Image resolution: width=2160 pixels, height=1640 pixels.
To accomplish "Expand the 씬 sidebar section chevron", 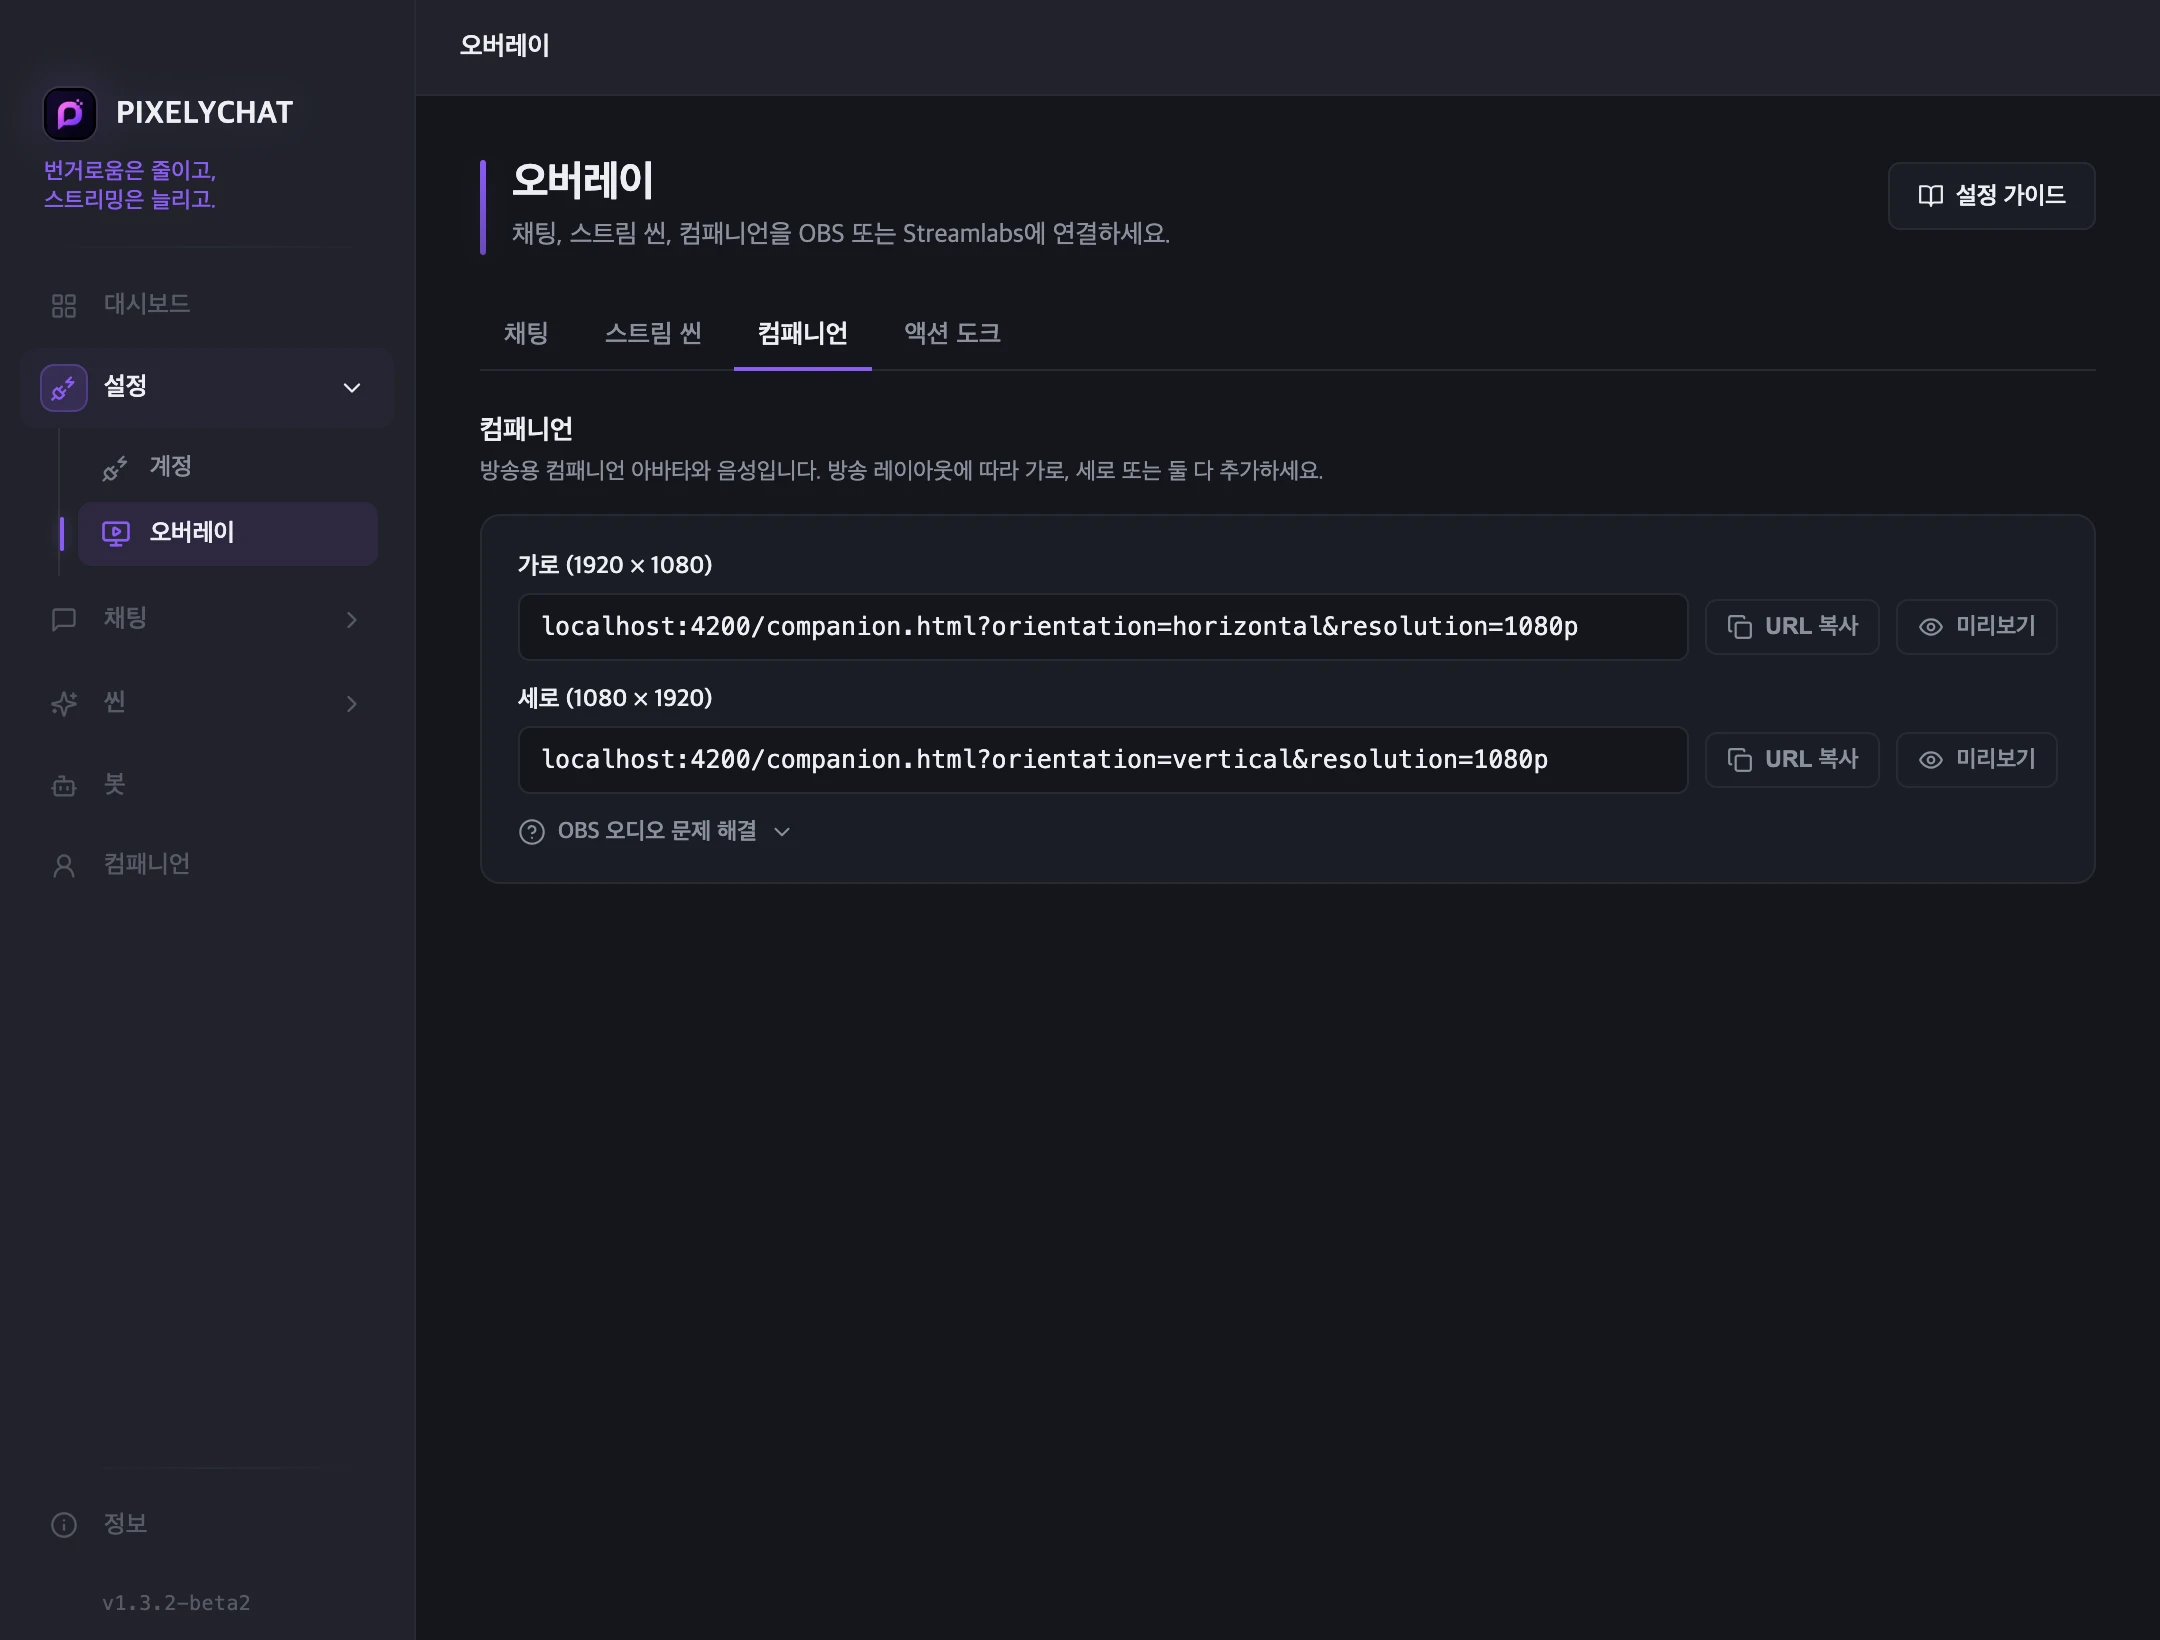I will pos(352,704).
